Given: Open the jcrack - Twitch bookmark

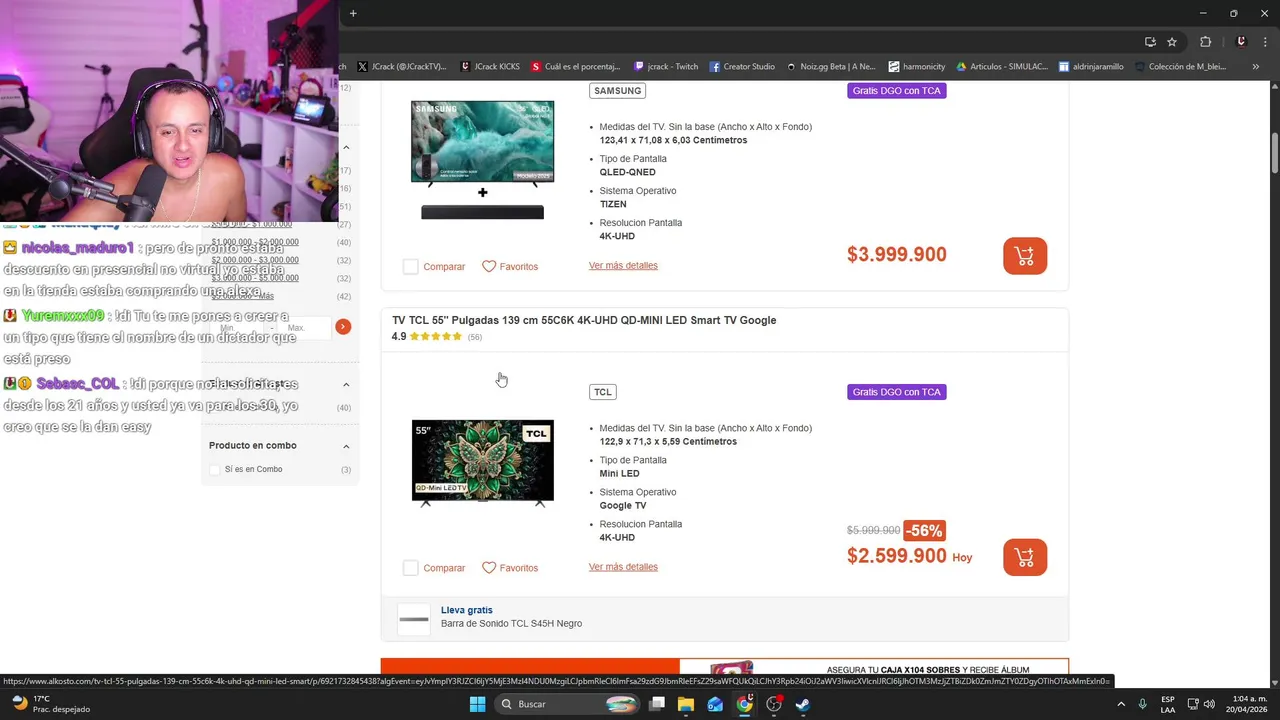Looking at the screenshot, I should 666,67.
